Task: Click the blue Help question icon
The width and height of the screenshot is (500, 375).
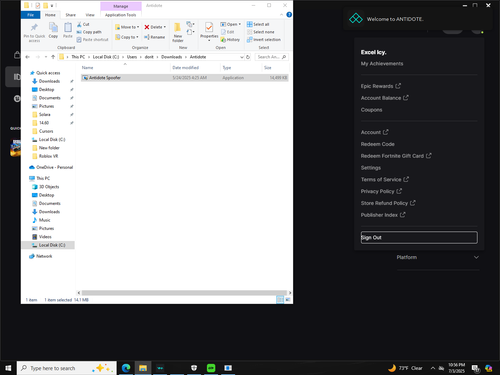Action: pyautogui.click(x=289, y=15)
